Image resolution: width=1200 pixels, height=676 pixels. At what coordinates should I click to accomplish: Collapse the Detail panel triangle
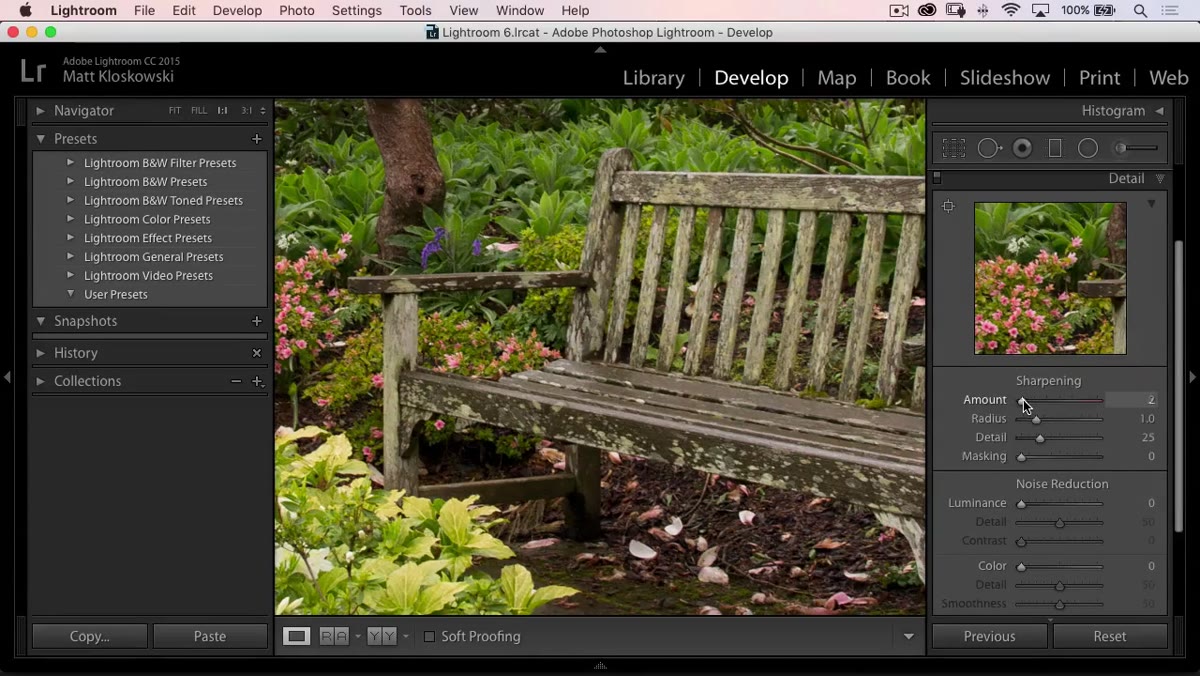[1160, 179]
